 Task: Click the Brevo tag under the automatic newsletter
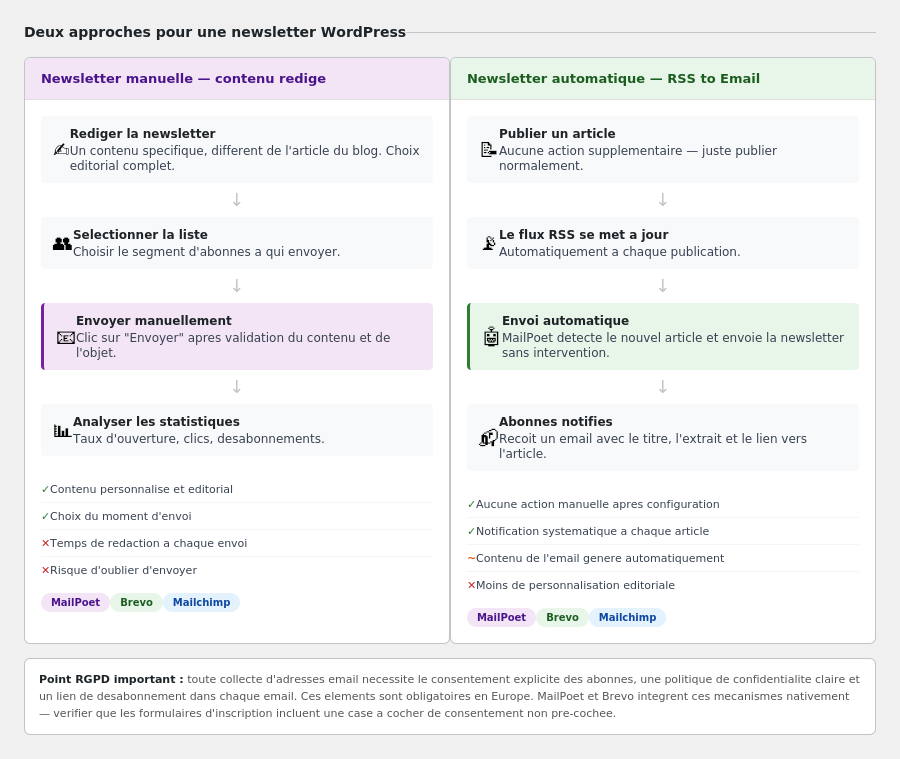tap(562, 617)
